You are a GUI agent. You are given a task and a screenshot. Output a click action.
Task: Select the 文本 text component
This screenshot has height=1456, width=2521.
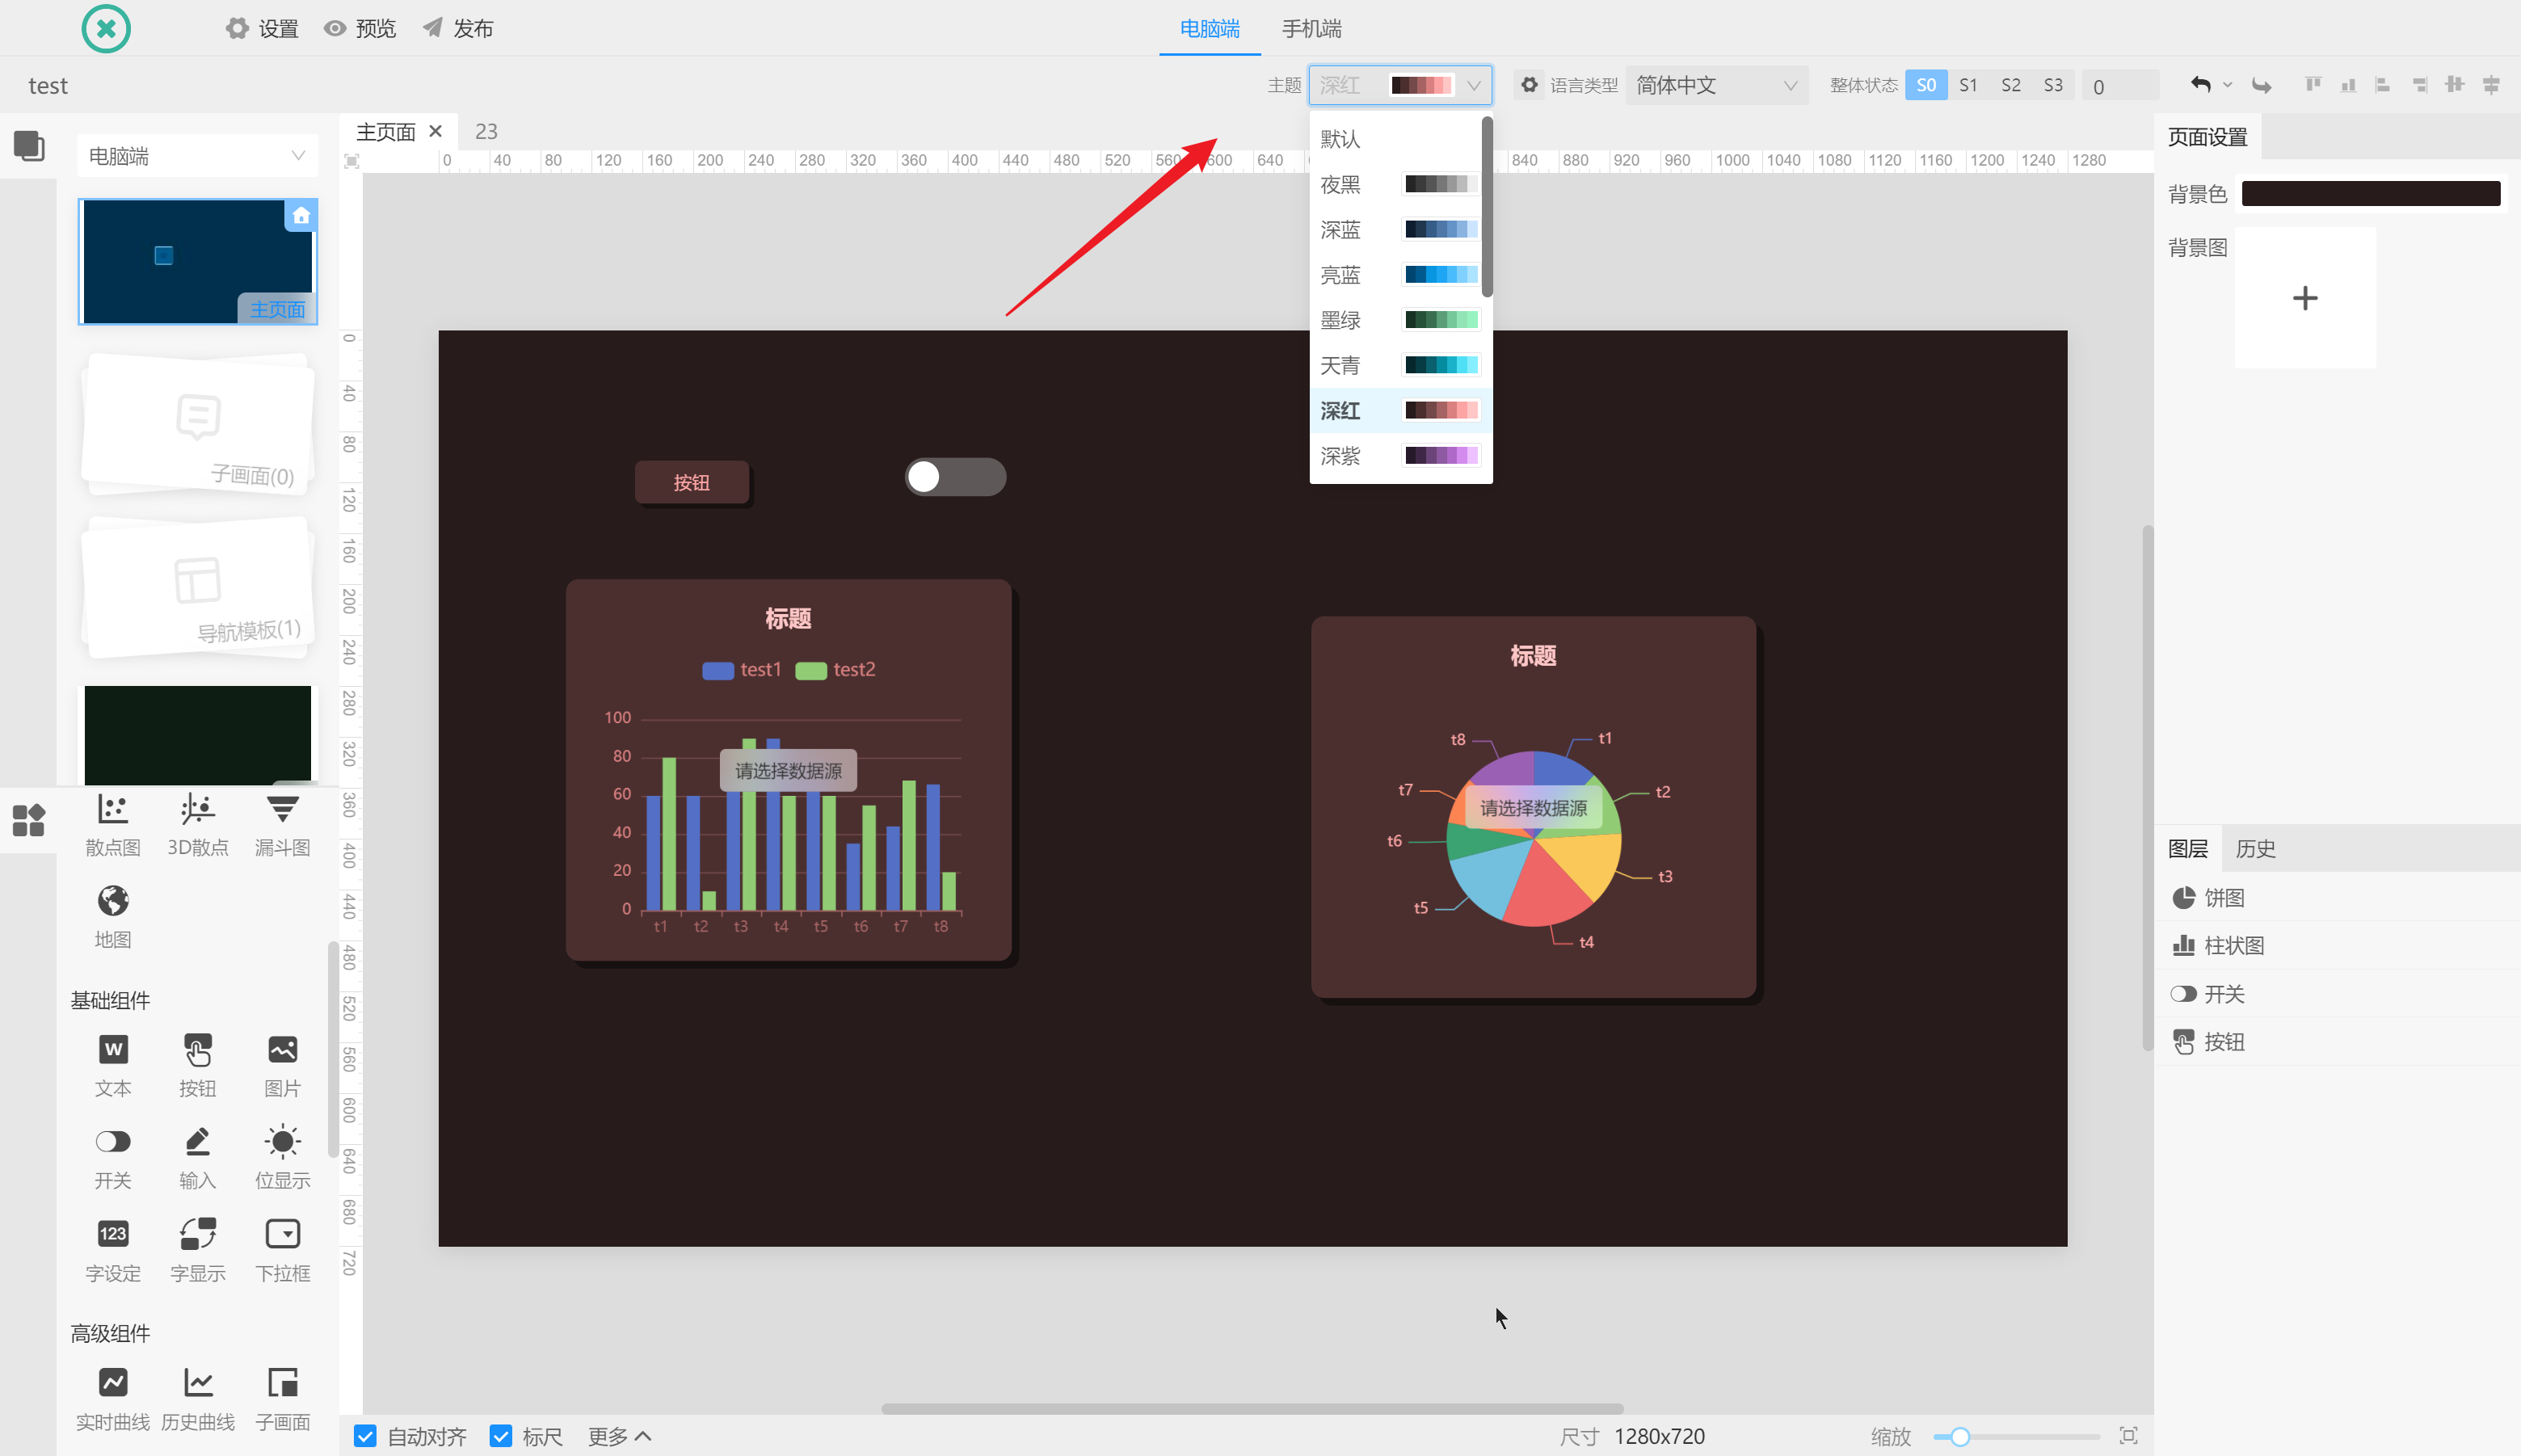113,1067
